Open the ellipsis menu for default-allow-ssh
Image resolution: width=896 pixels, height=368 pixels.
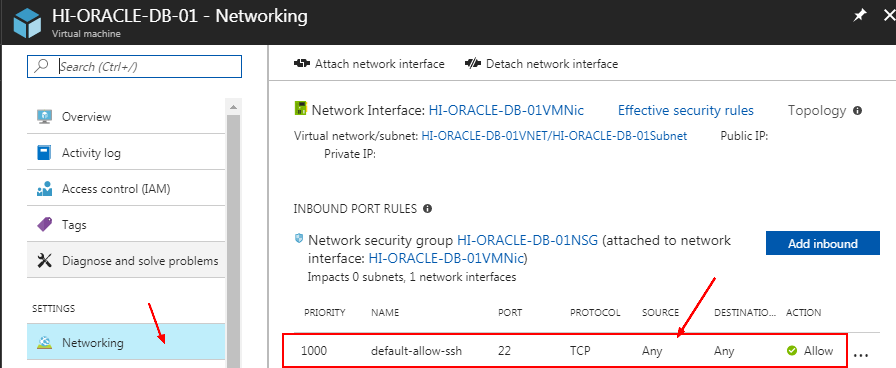pos(861,354)
